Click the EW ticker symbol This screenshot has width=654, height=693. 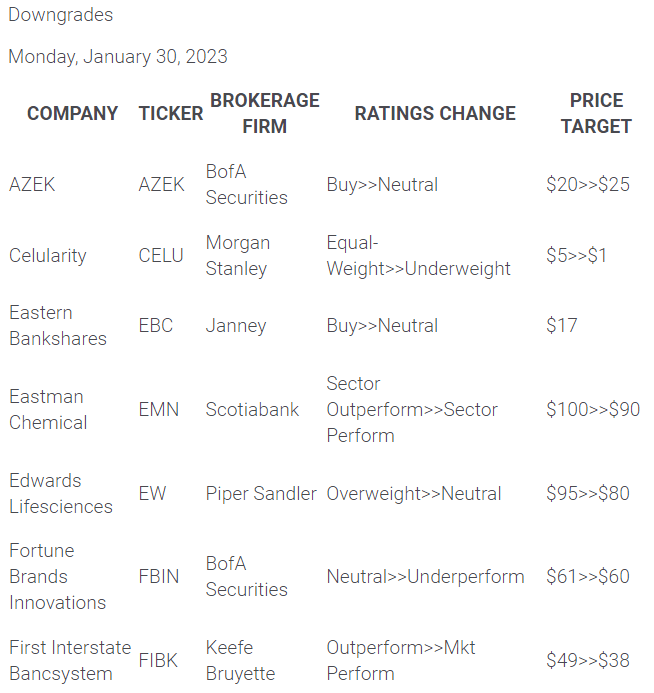tap(152, 493)
